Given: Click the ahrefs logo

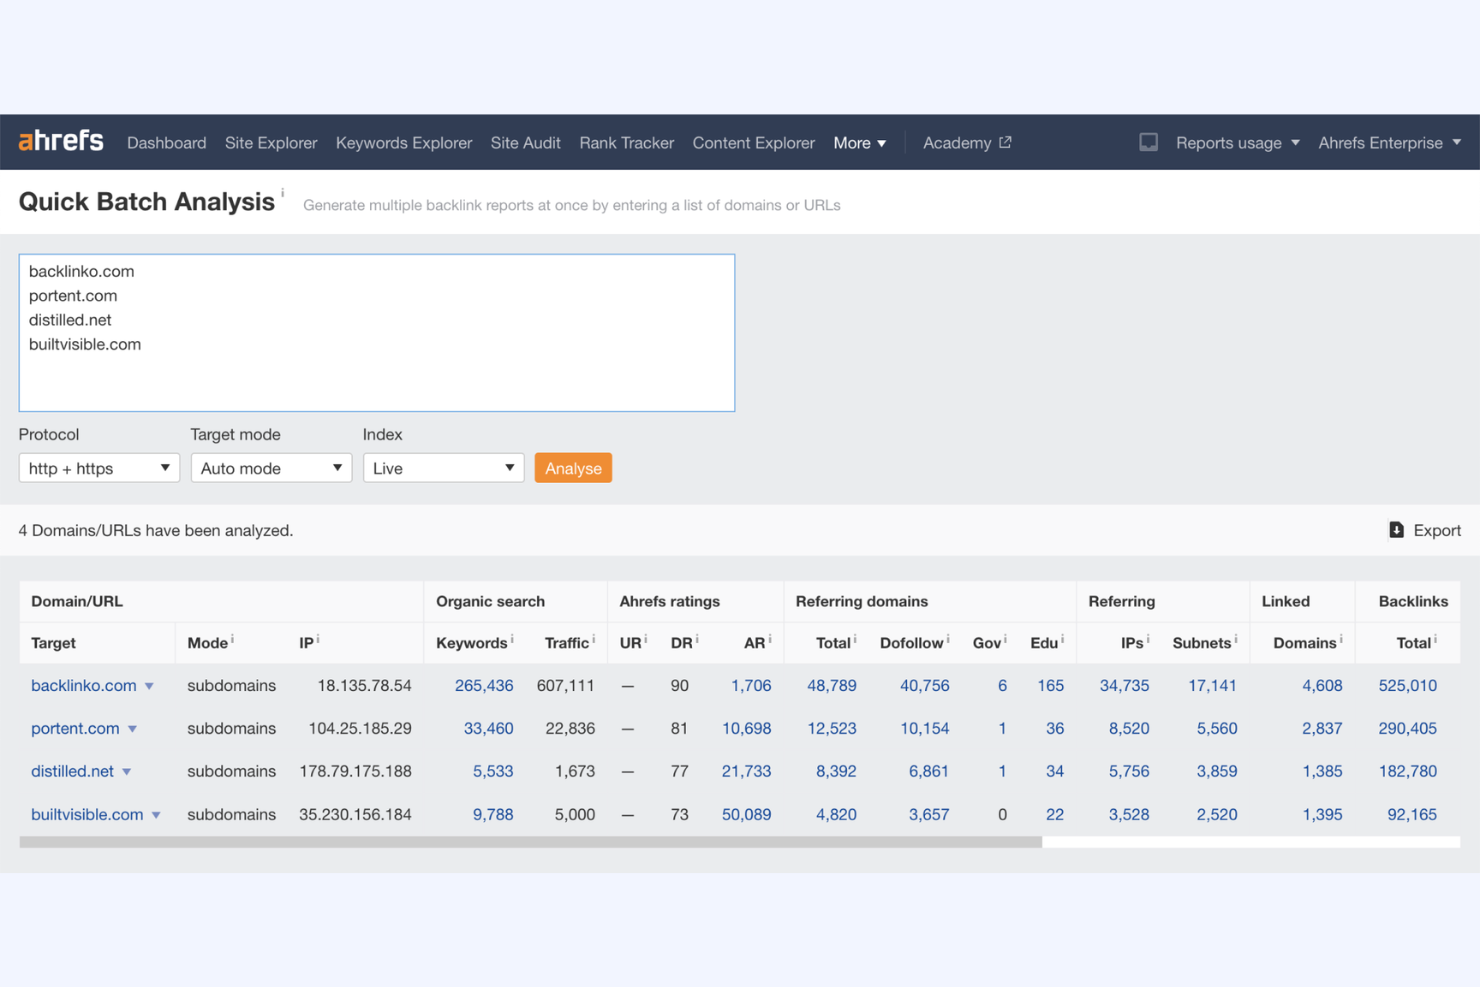Looking at the screenshot, I should [60, 141].
